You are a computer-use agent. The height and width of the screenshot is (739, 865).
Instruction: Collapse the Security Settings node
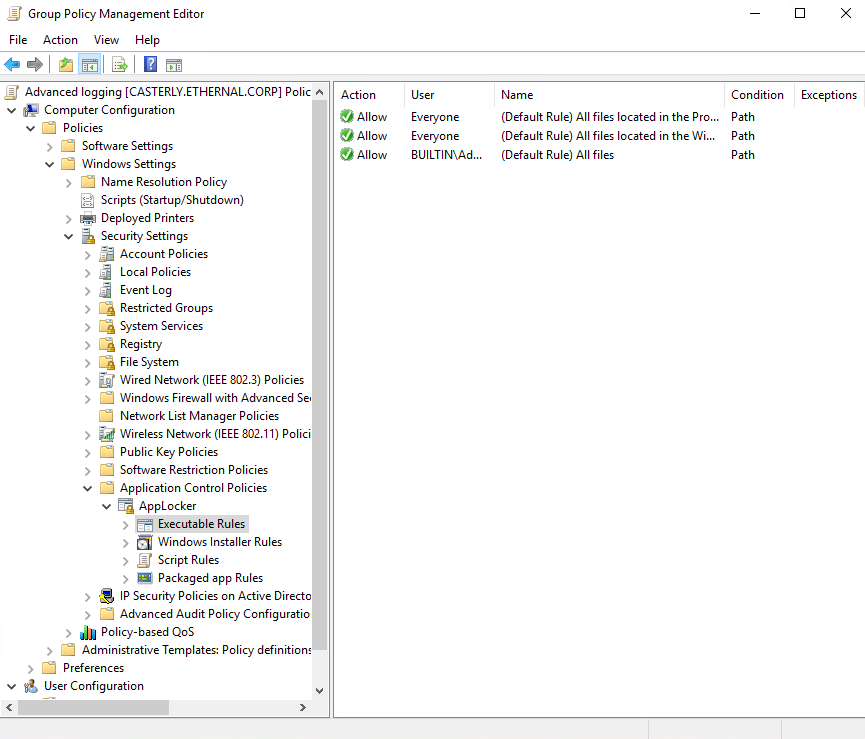point(68,236)
